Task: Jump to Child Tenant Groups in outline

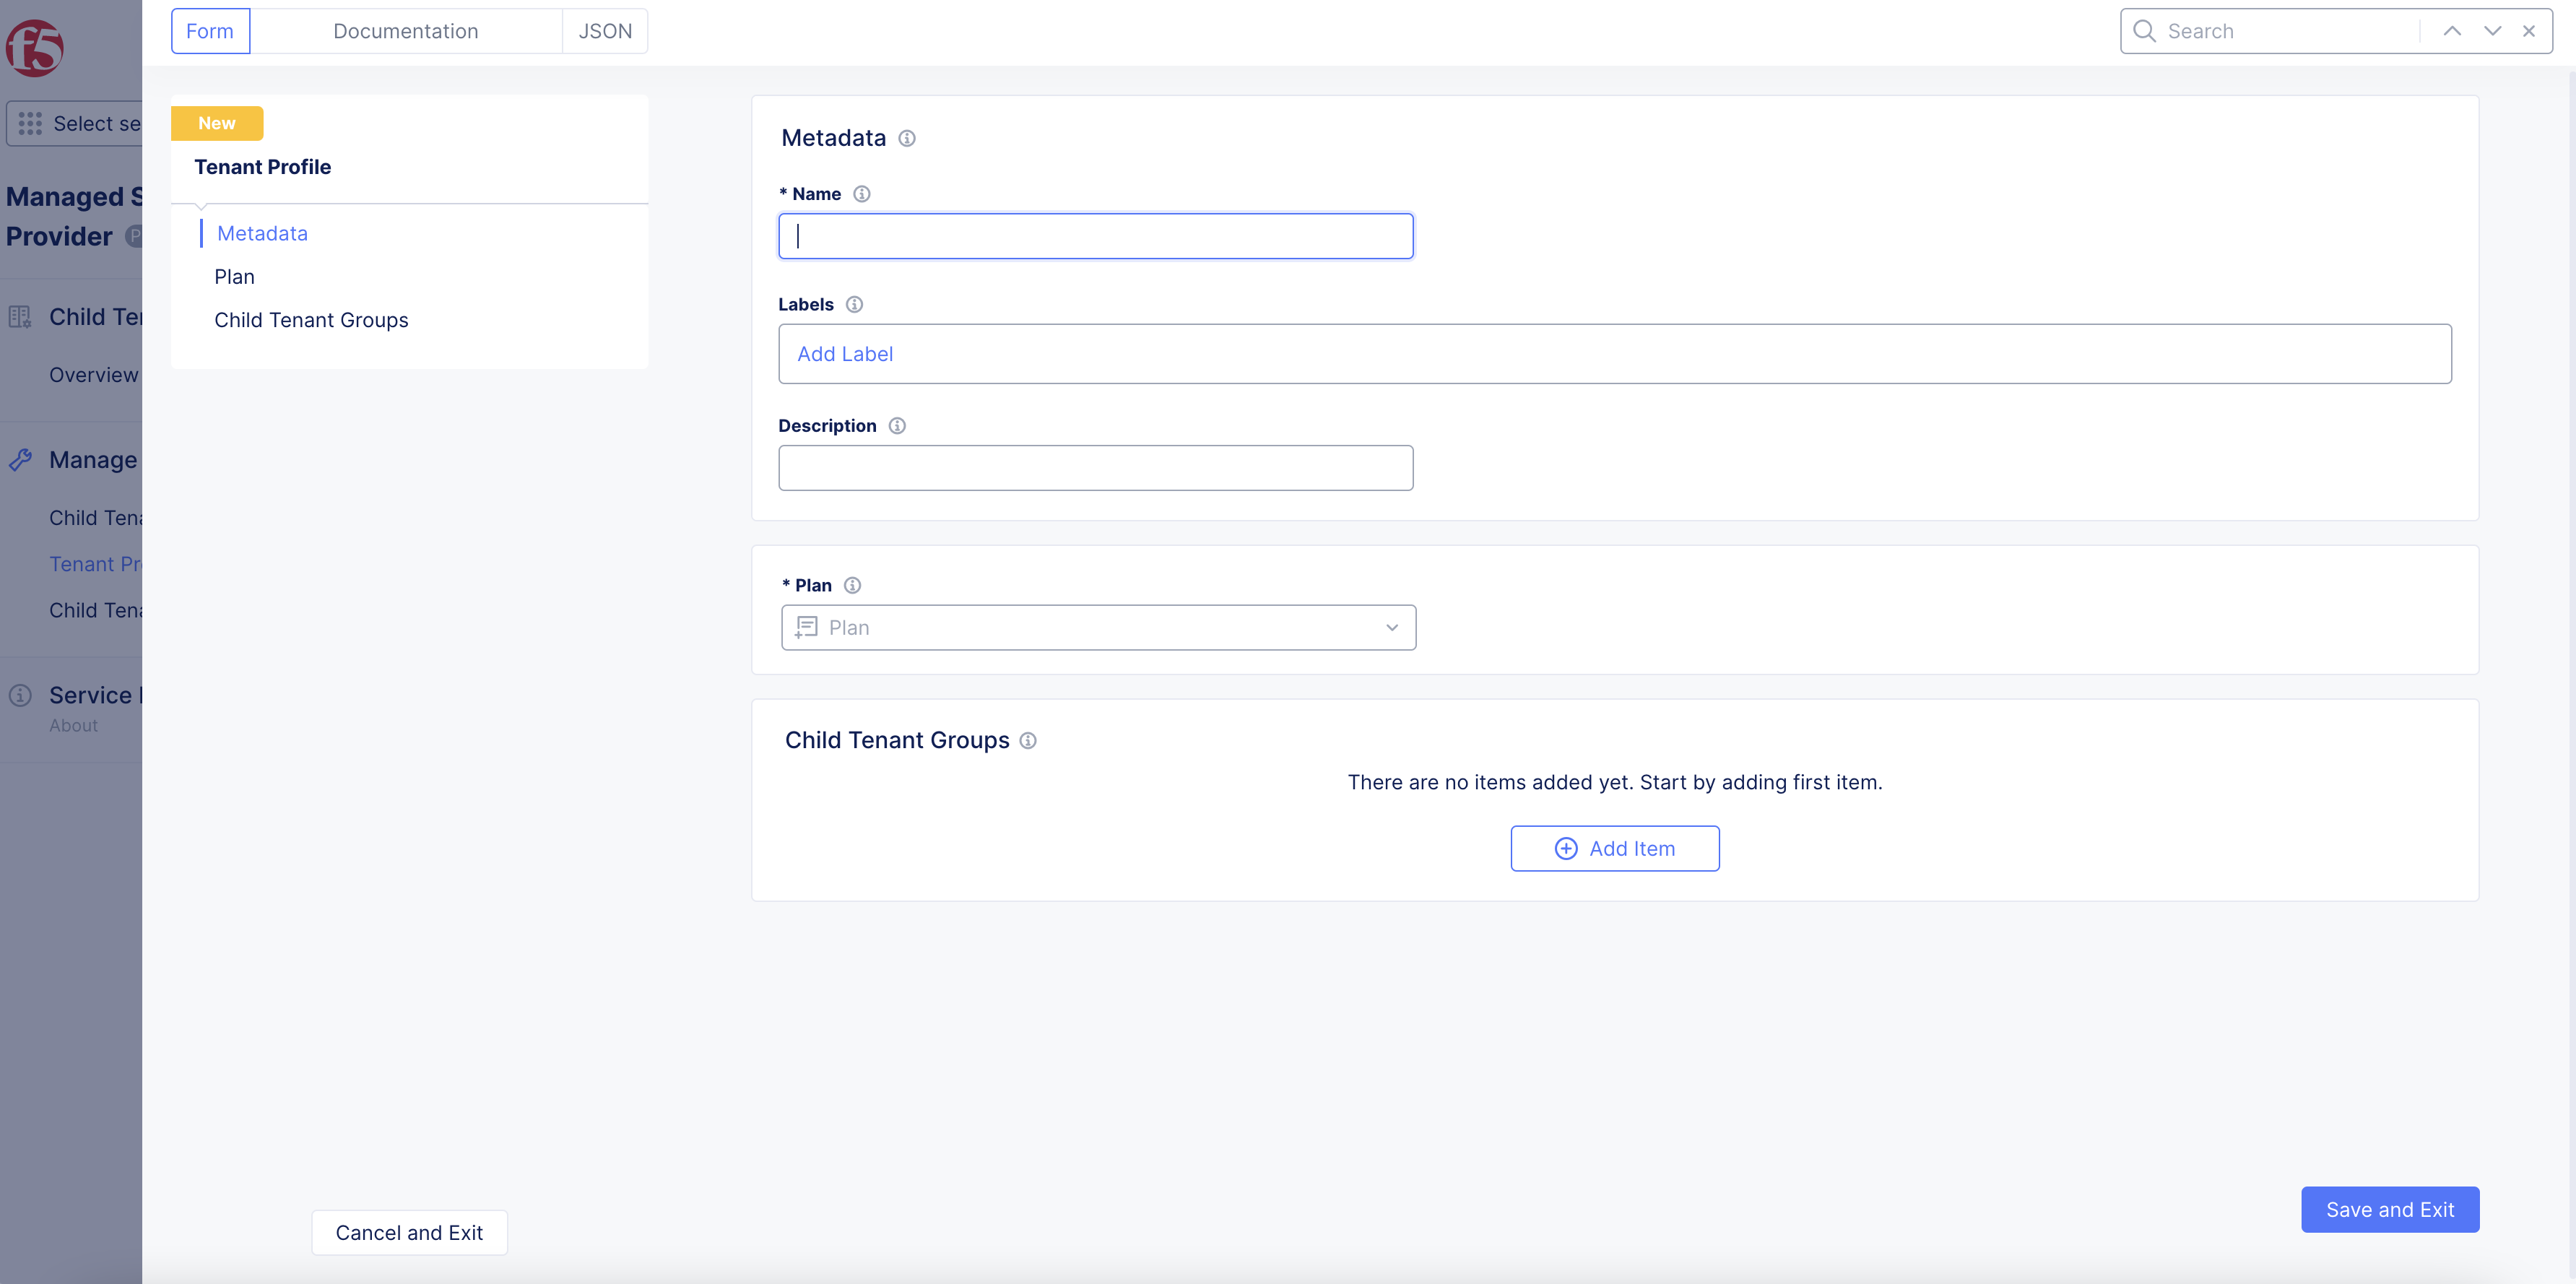Action: [311, 320]
